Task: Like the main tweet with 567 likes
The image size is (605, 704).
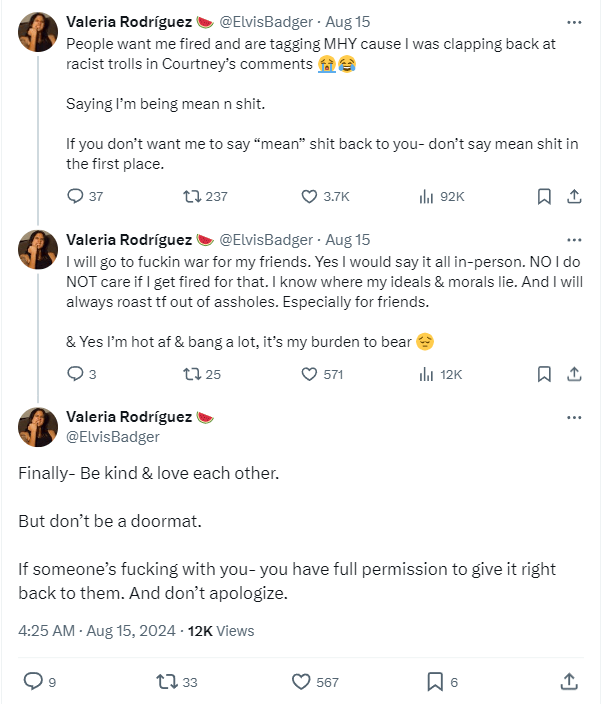Action: 301,682
